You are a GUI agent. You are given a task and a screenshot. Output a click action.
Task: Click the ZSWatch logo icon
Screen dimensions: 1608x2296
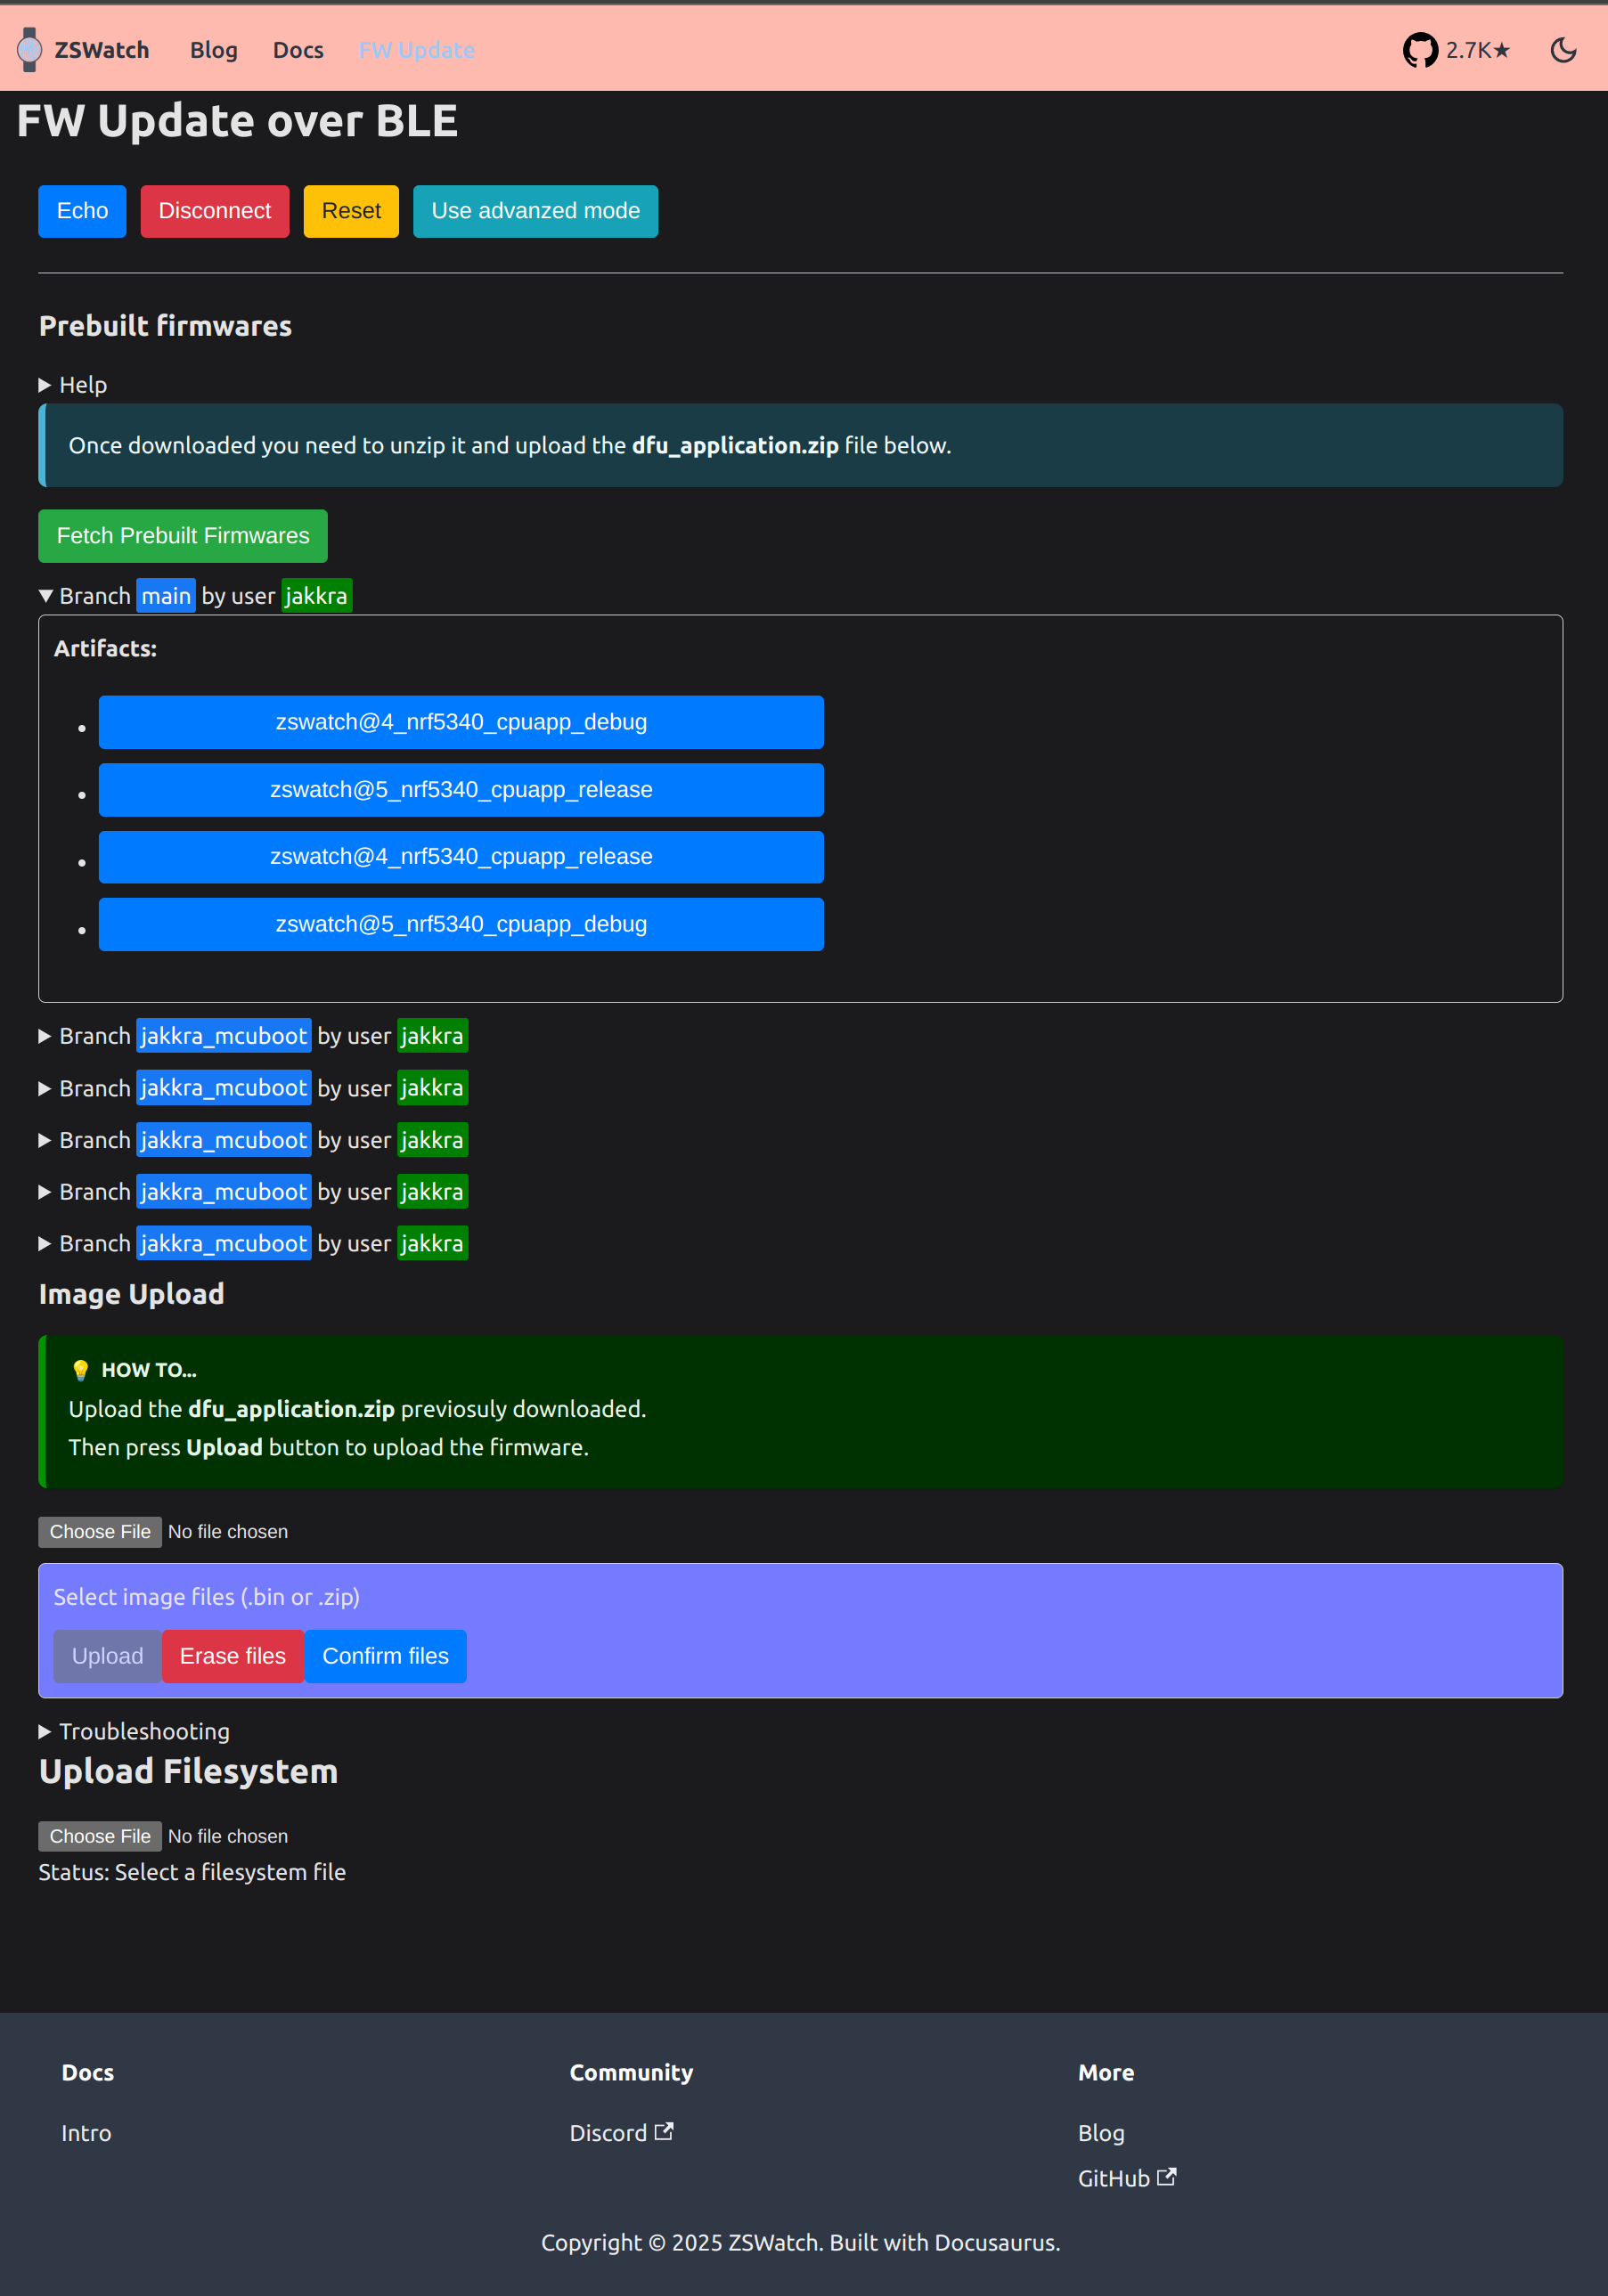click(30, 49)
